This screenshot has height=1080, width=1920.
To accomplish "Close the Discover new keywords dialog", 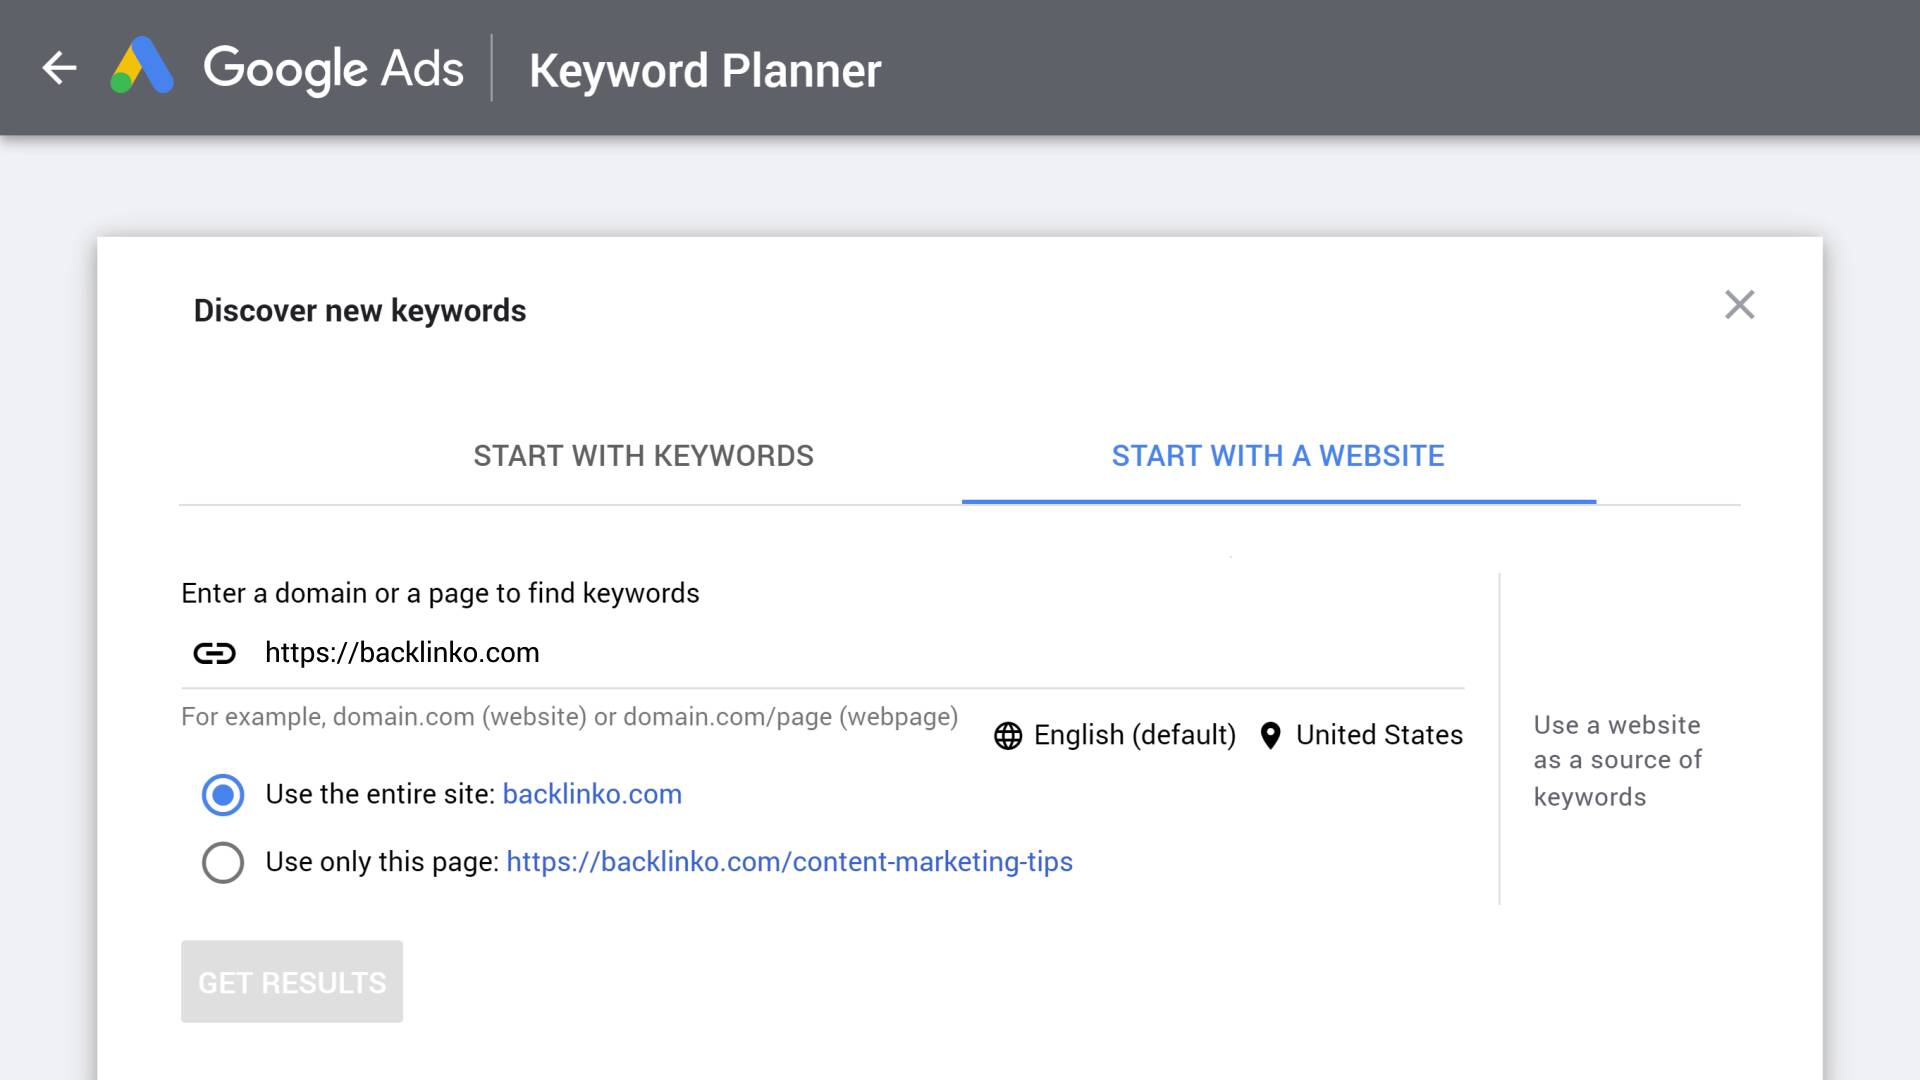I will pos(1739,305).
